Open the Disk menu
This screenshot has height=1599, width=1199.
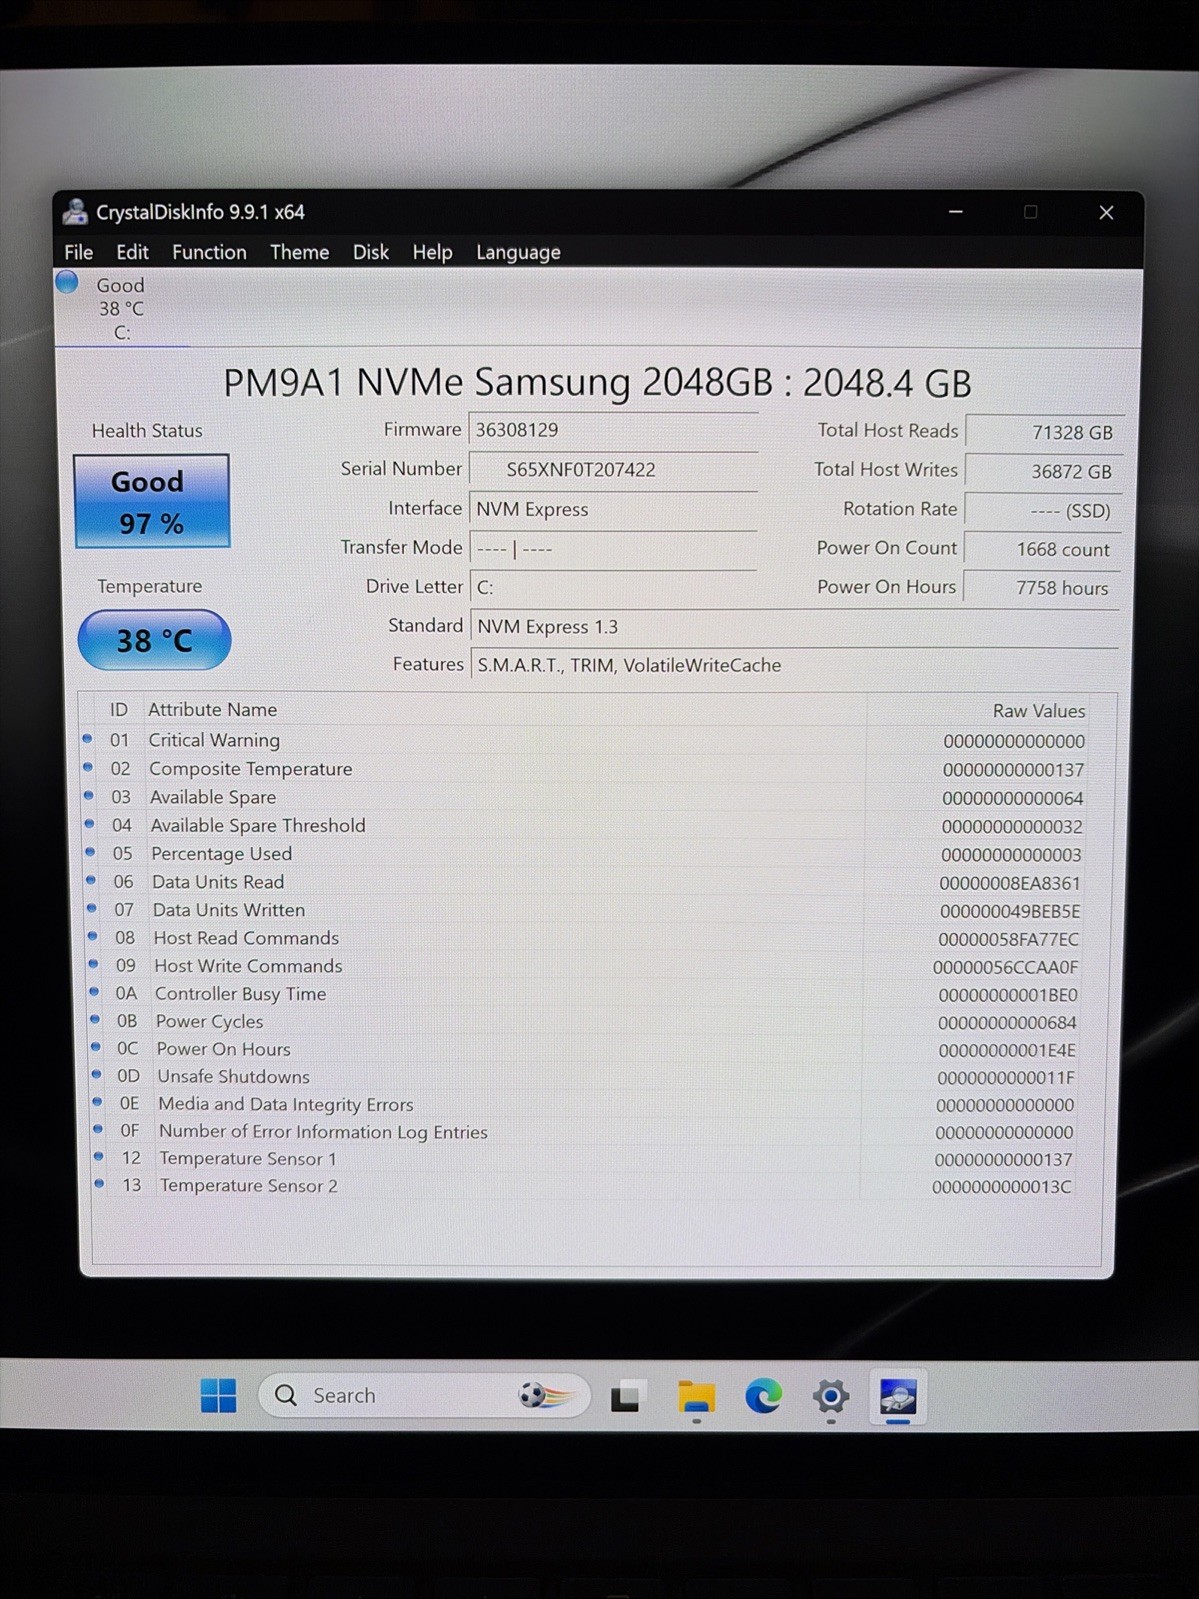pyautogui.click(x=370, y=252)
